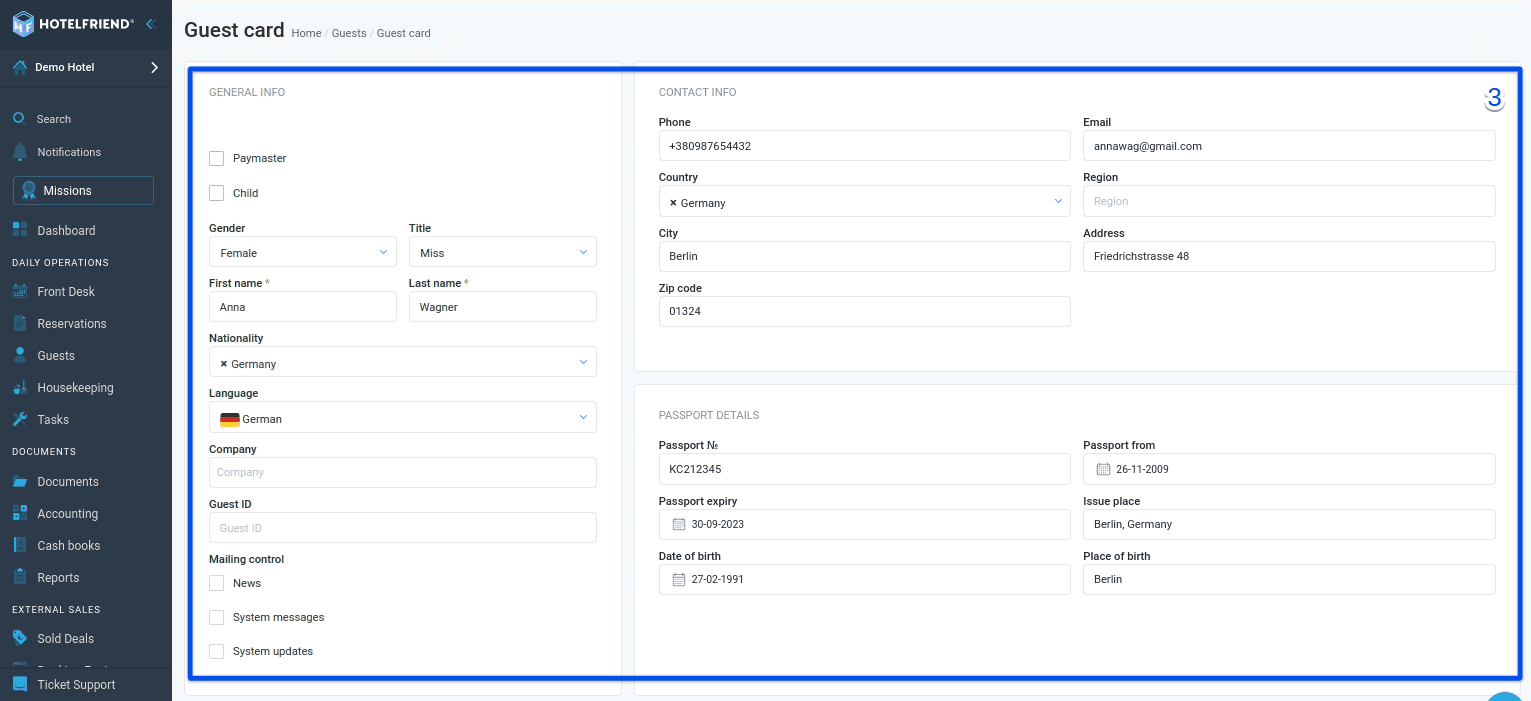Clear Germany with x in Country field
1531x701 pixels.
tap(673, 203)
